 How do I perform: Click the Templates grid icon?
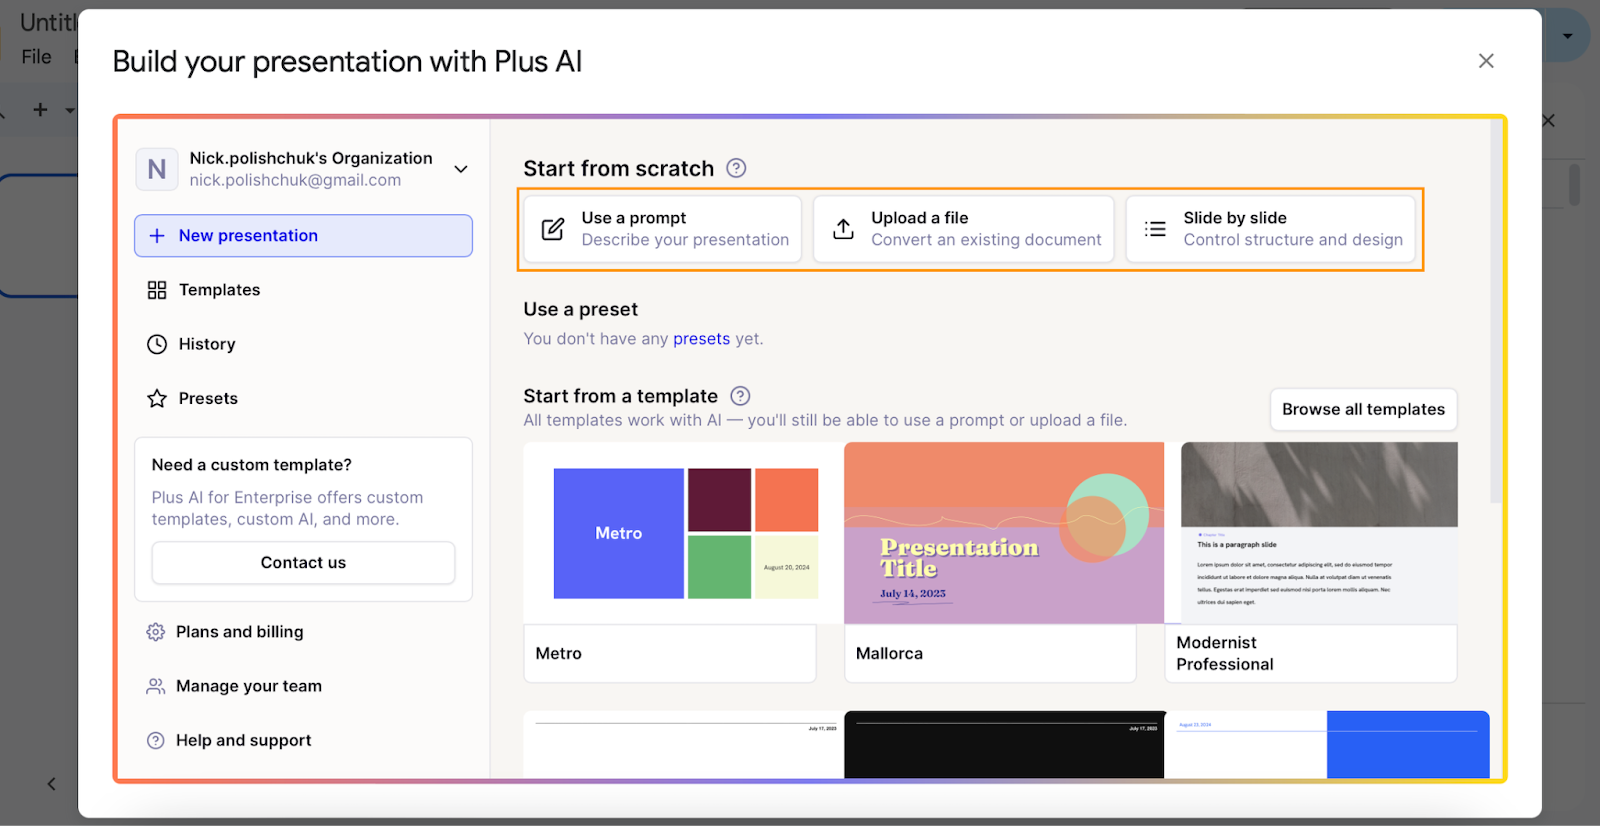click(x=157, y=290)
